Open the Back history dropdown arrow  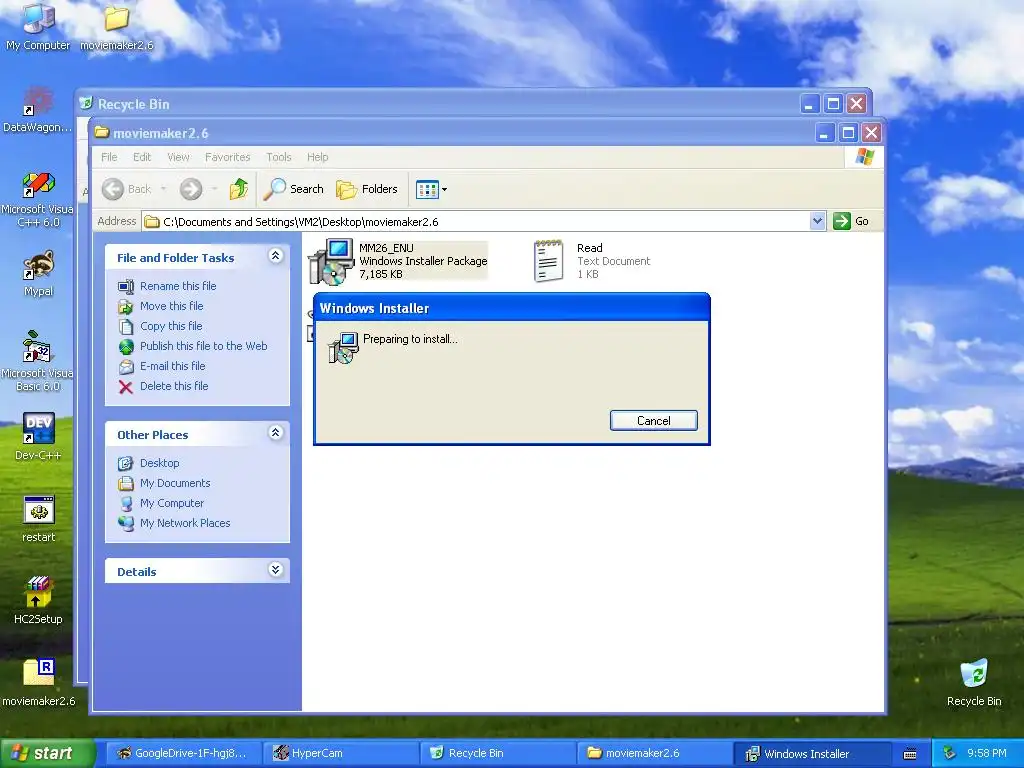pos(163,189)
